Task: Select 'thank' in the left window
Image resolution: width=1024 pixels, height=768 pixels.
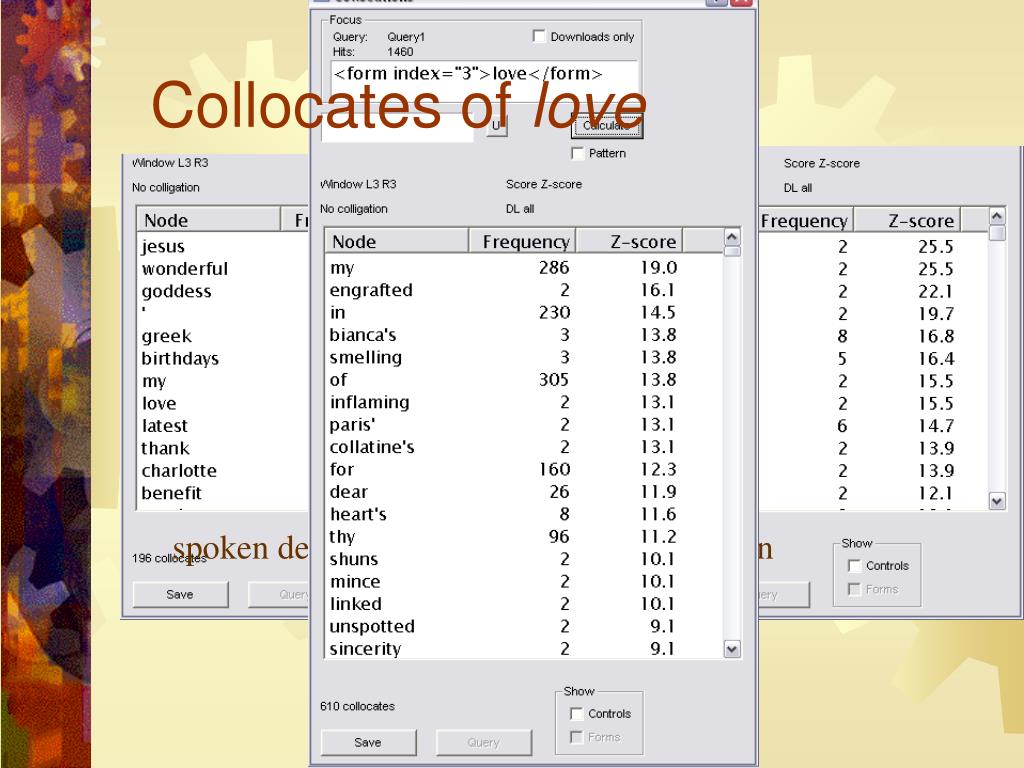Action: point(165,448)
